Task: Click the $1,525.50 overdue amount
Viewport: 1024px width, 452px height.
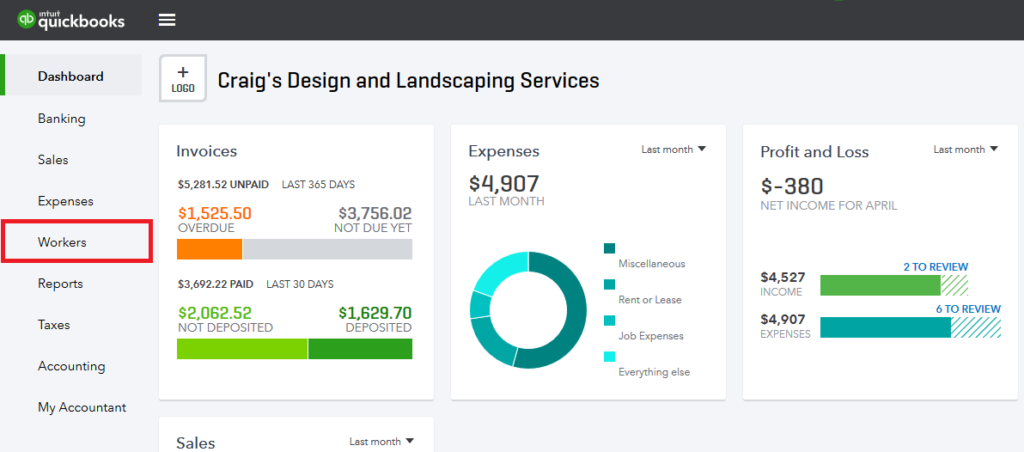Action: (x=214, y=214)
